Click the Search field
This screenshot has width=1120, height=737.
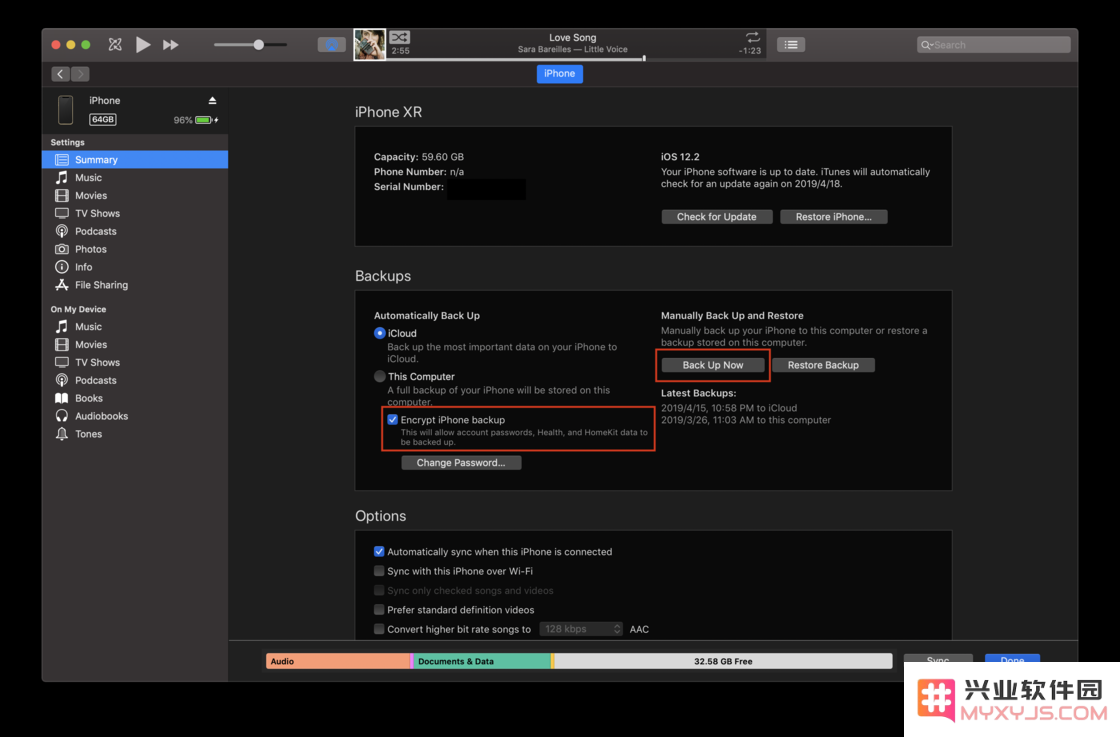click(994, 44)
